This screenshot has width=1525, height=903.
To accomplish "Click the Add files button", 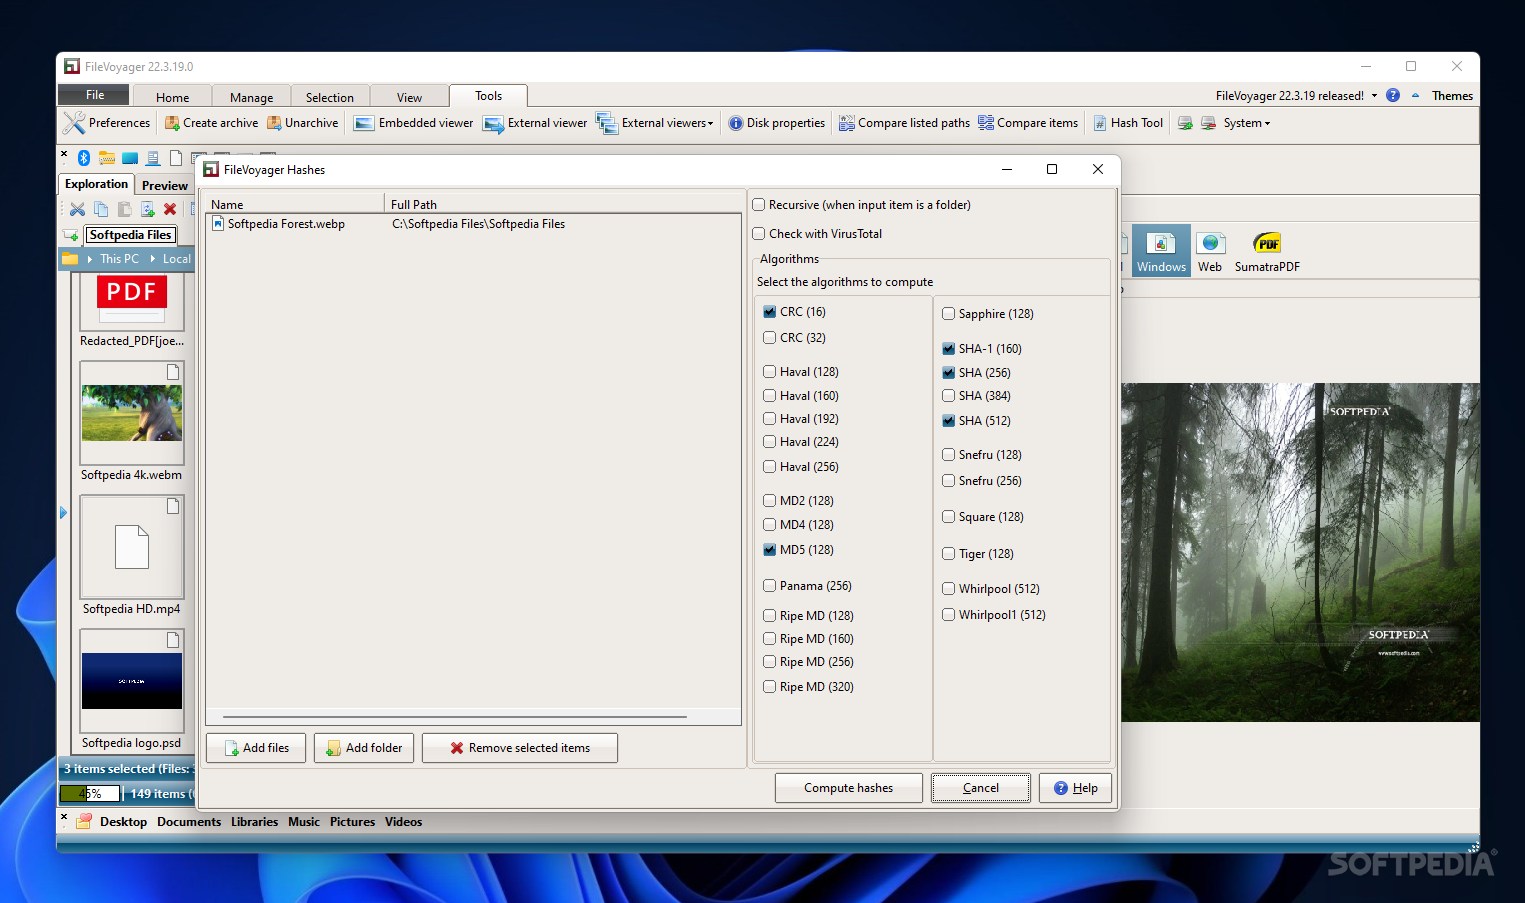I will click(256, 748).
